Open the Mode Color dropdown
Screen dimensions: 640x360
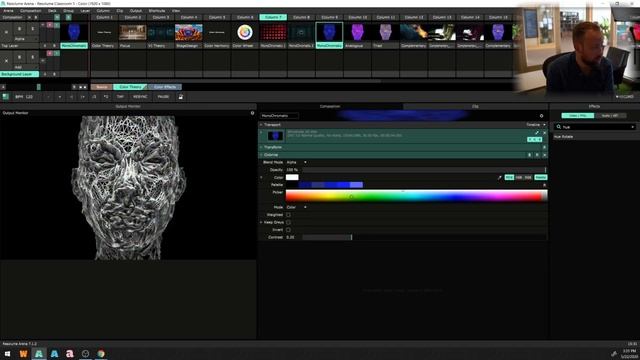(x=296, y=207)
